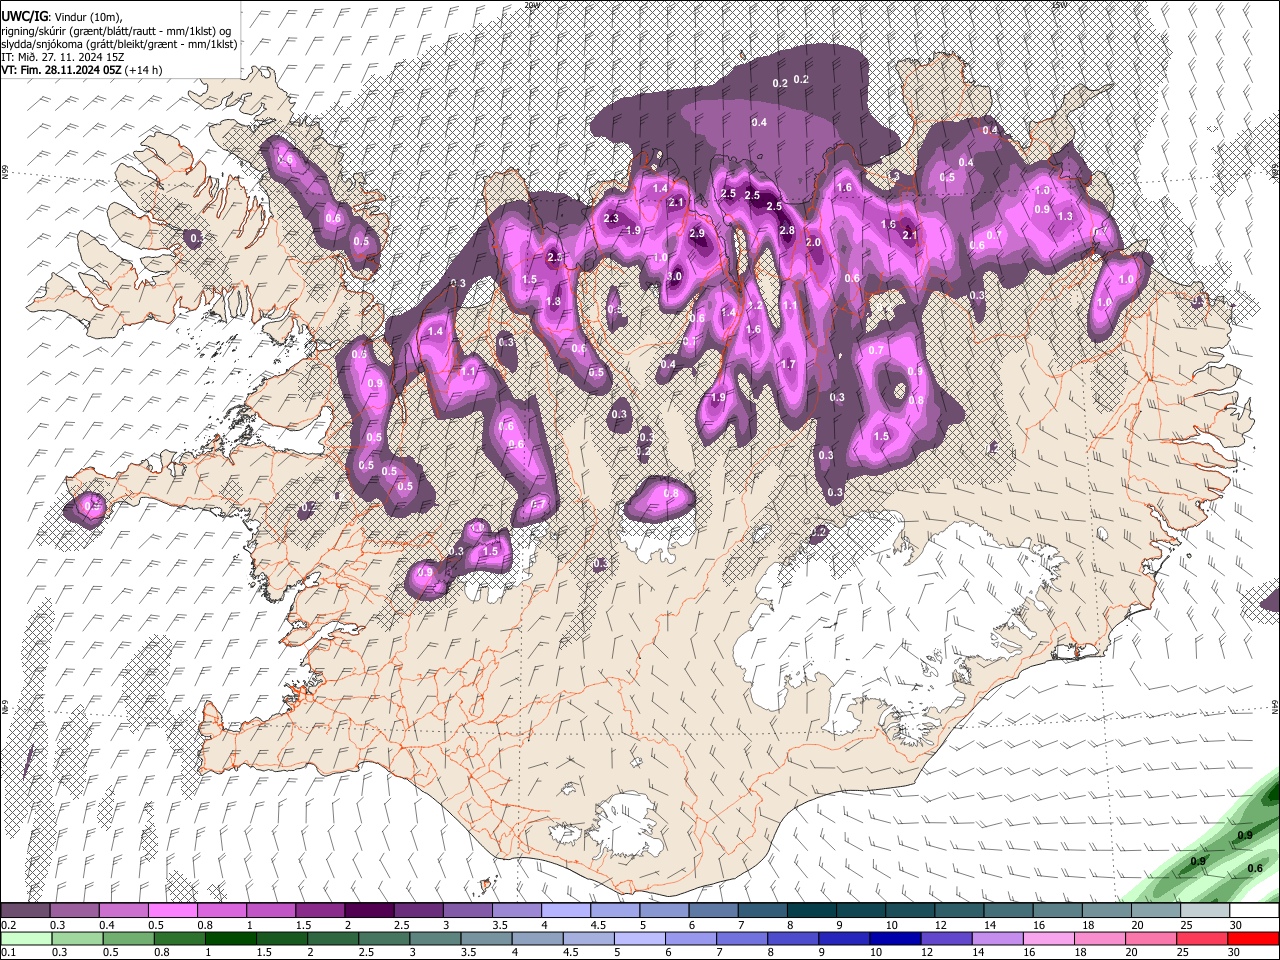Pick the palest green 0.1 swatch on lower scale

point(25,938)
